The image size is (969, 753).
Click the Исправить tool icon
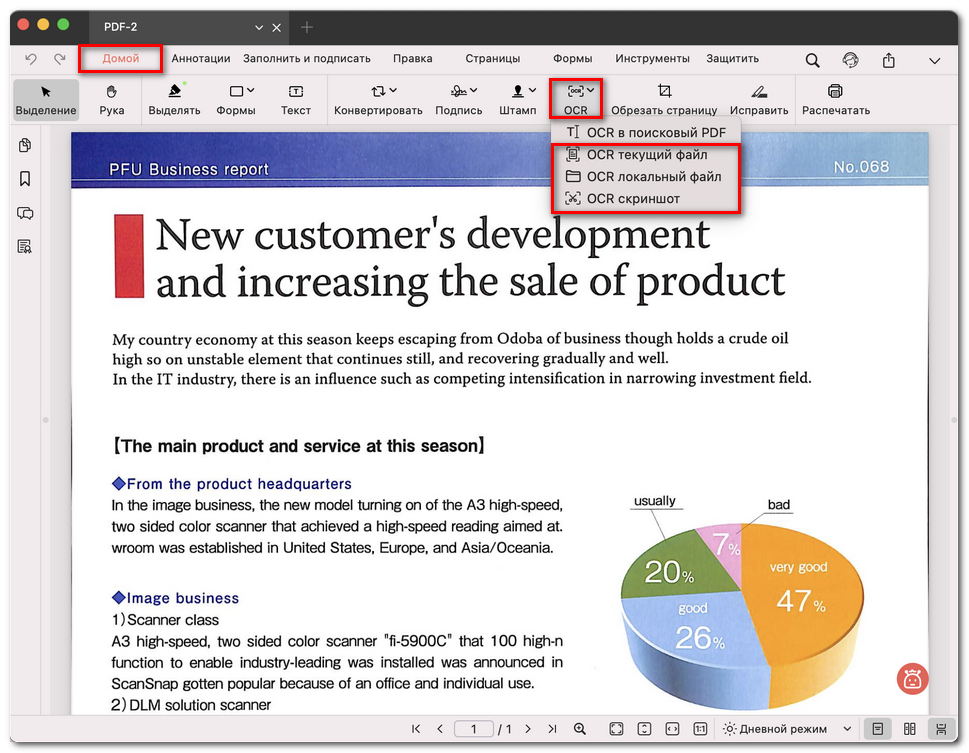pos(759,92)
